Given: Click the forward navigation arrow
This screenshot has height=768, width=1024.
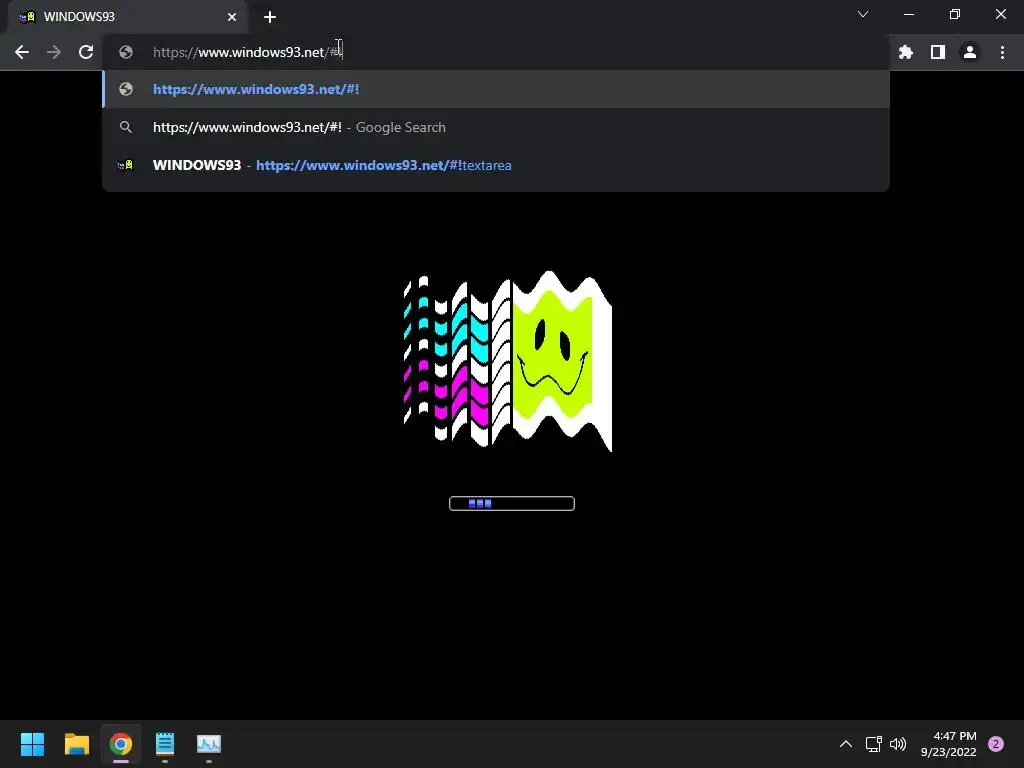Looking at the screenshot, I should 54,52.
